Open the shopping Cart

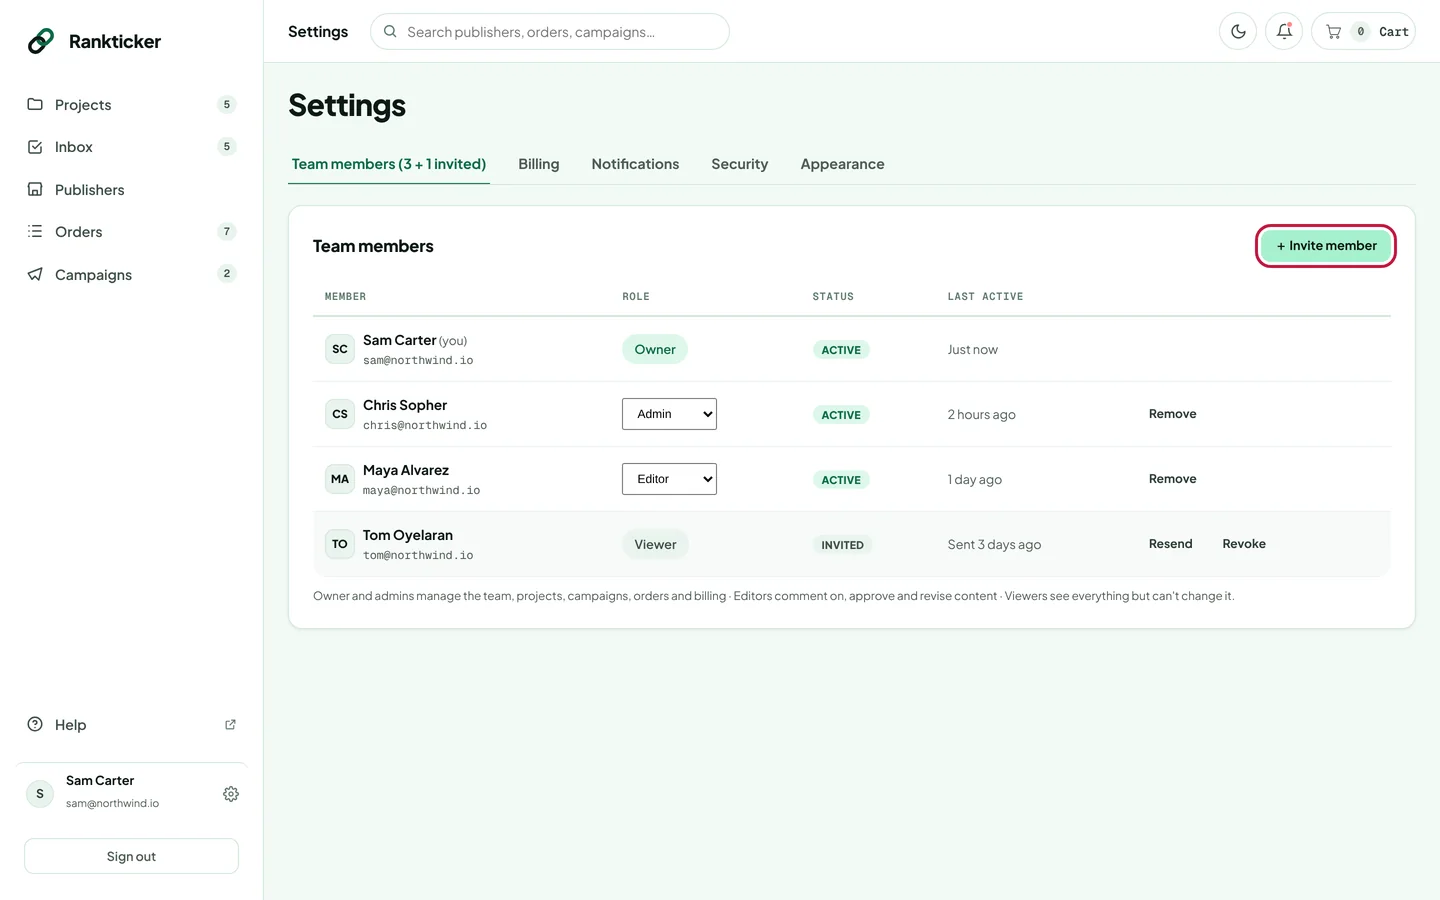[1363, 32]
